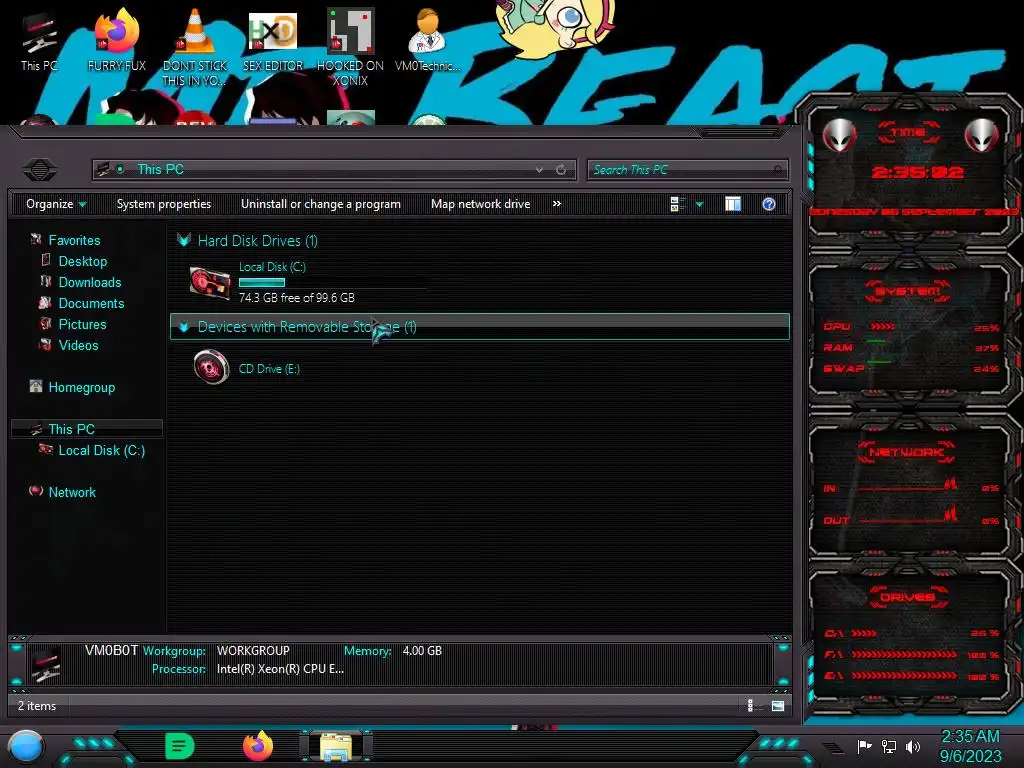
Task: Open Local Disk (C:) in navigation tree
Action: click(x=102, y=450)
